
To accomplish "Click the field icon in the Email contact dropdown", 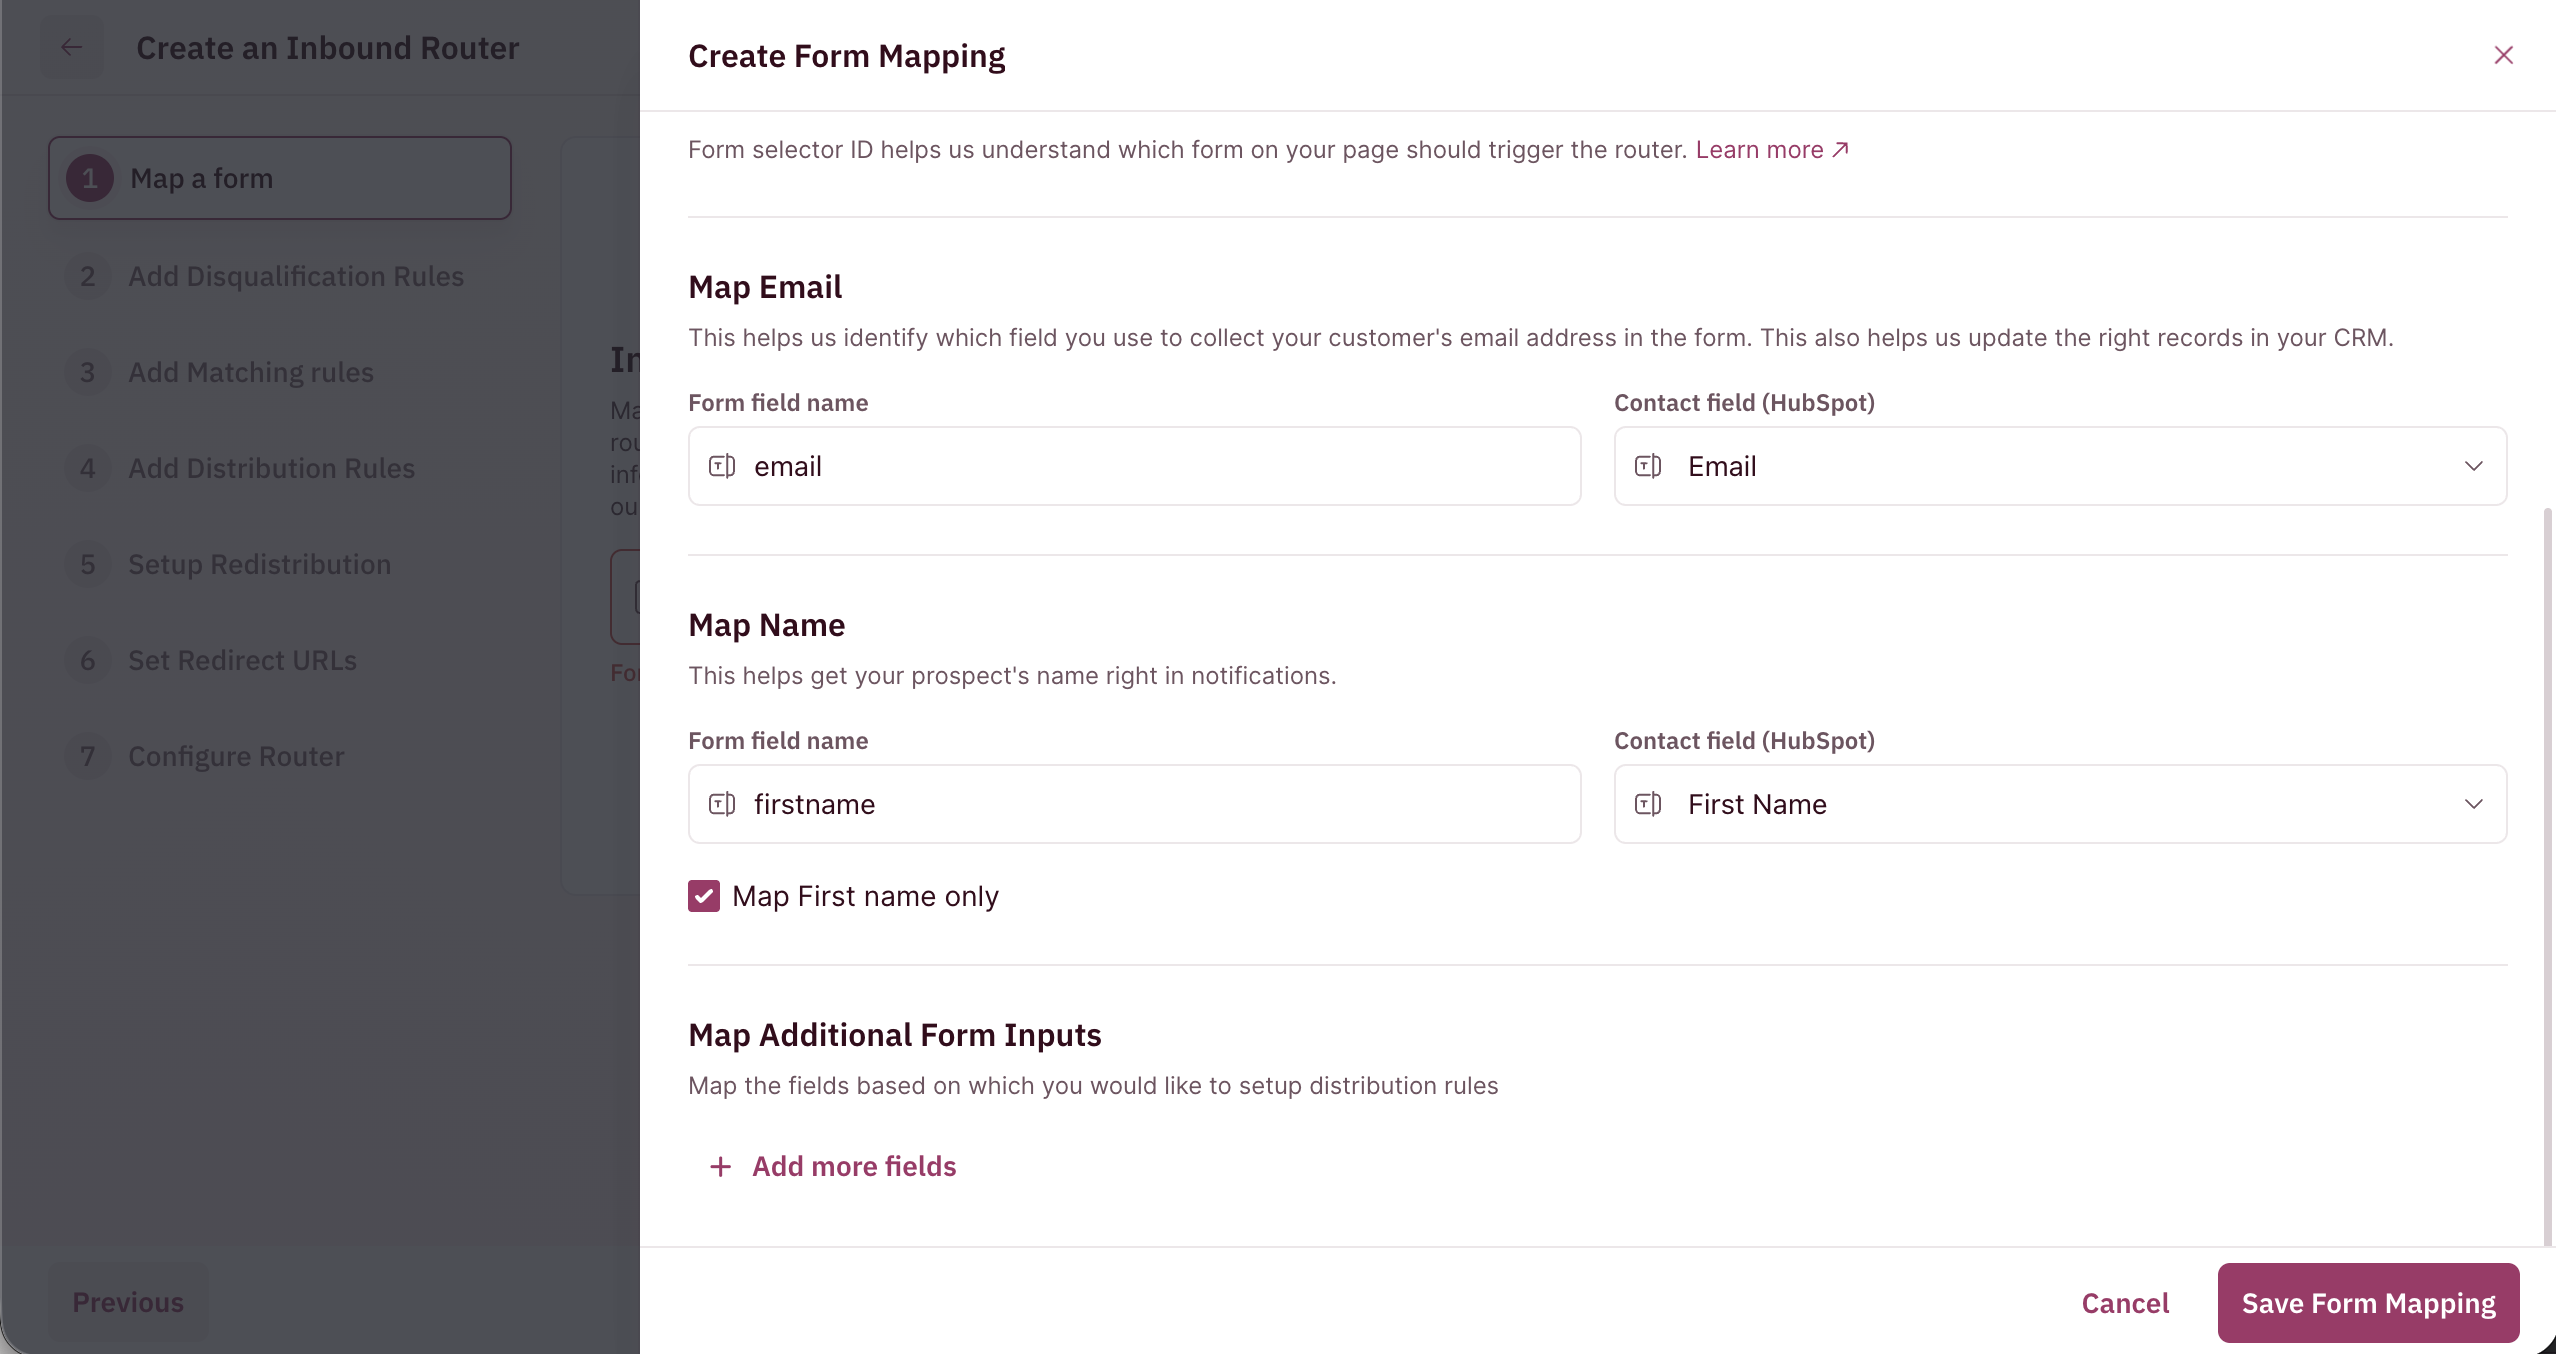I will point(1648,466).
